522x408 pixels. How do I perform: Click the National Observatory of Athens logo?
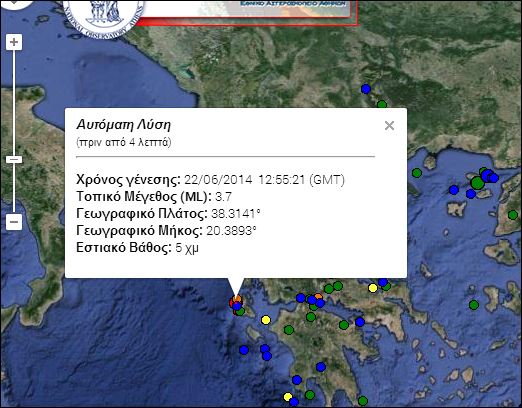point(103,17)
